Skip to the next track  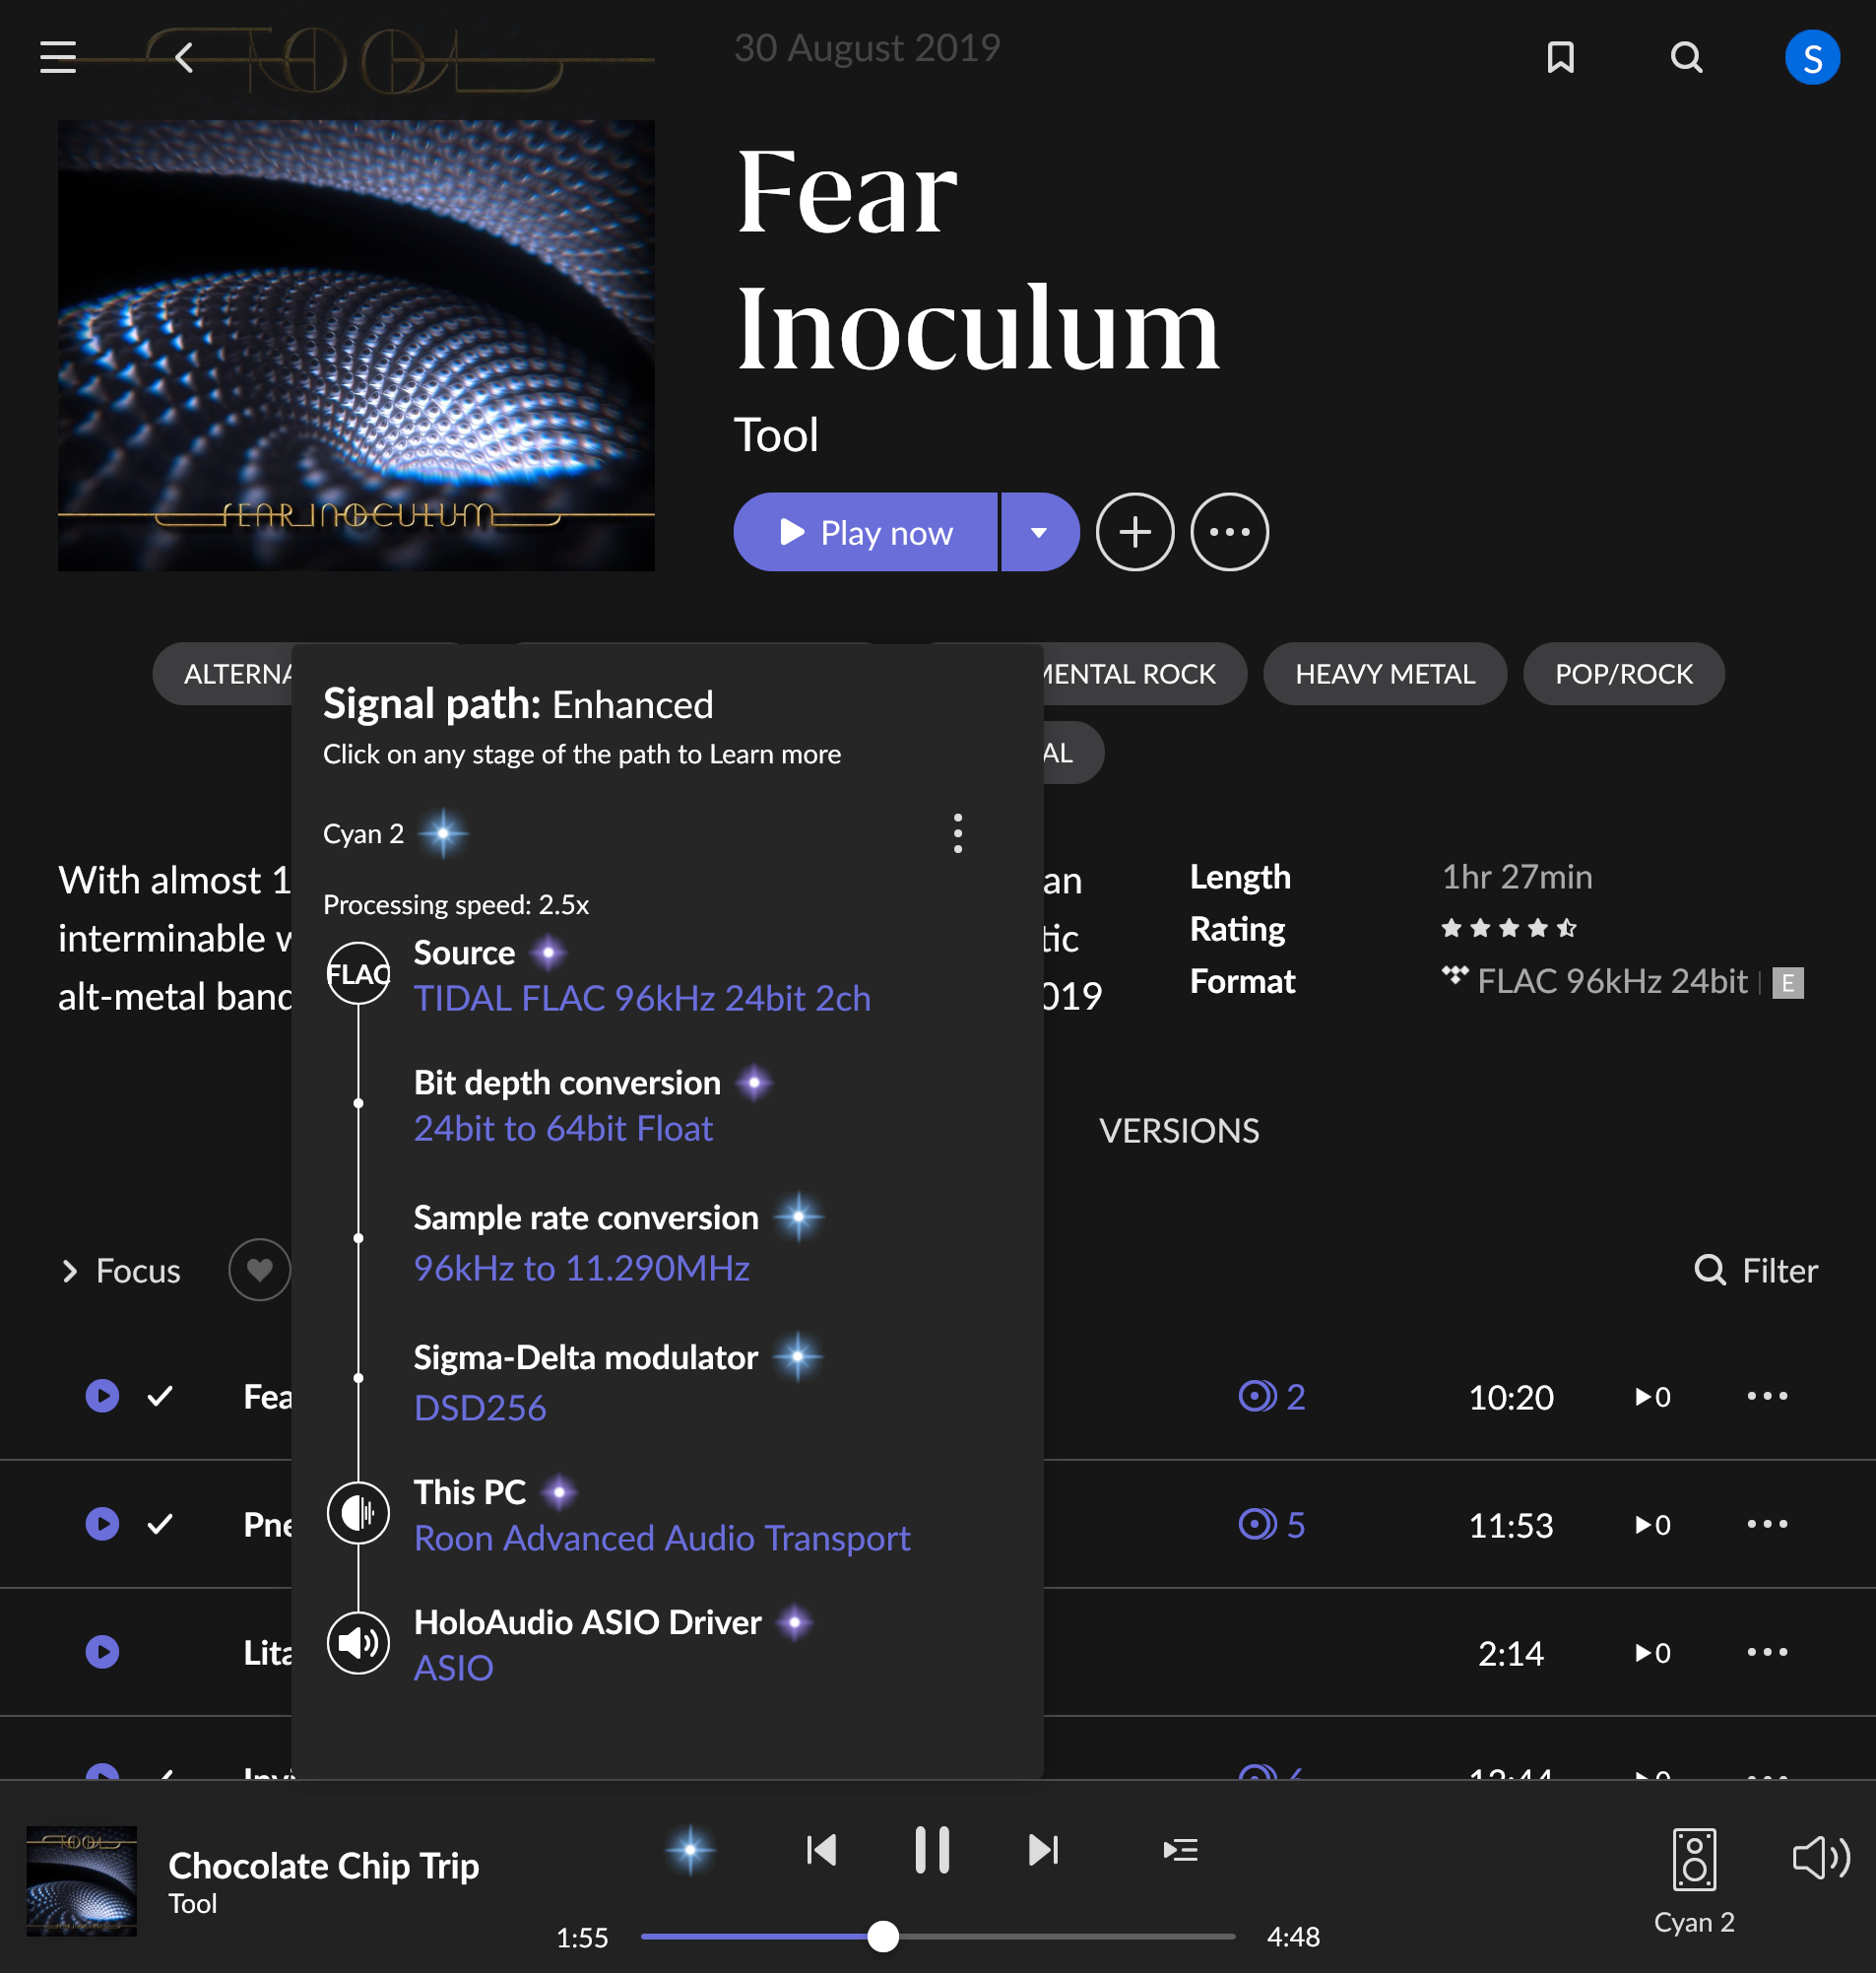1043,1849
